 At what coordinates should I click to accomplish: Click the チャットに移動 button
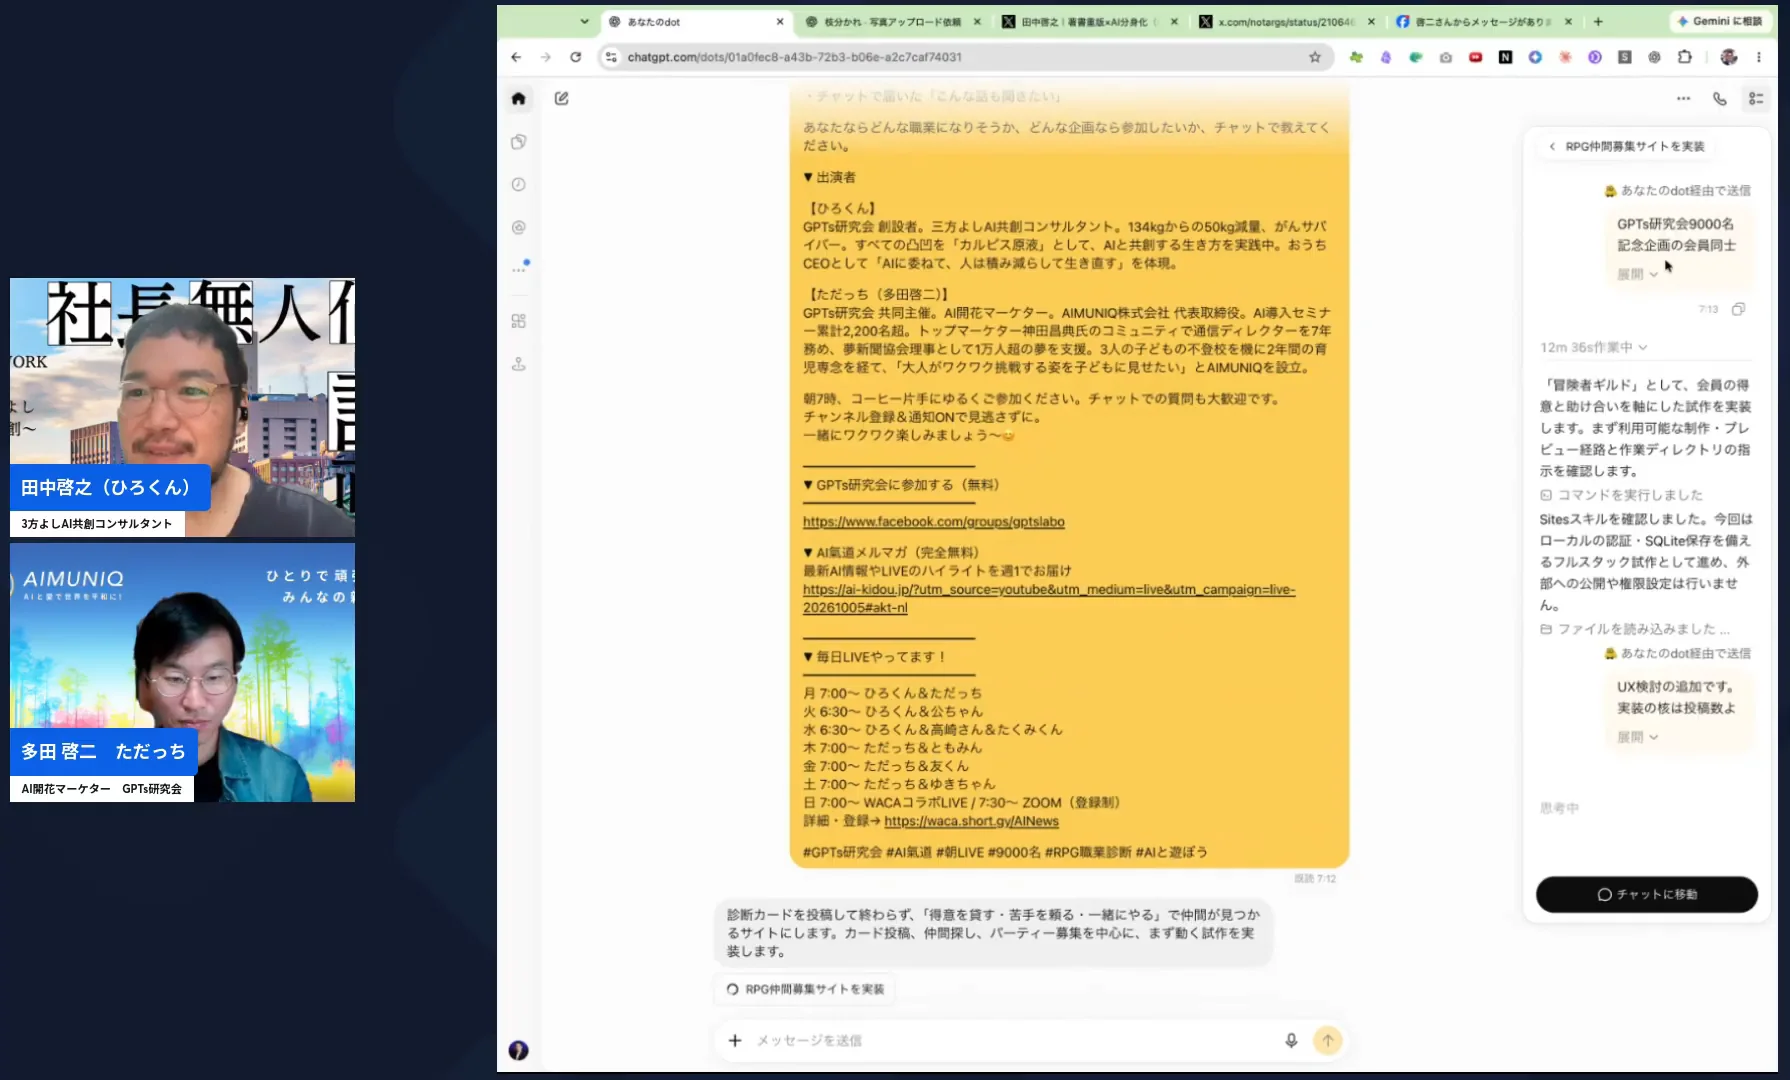tap(1646, 894)
